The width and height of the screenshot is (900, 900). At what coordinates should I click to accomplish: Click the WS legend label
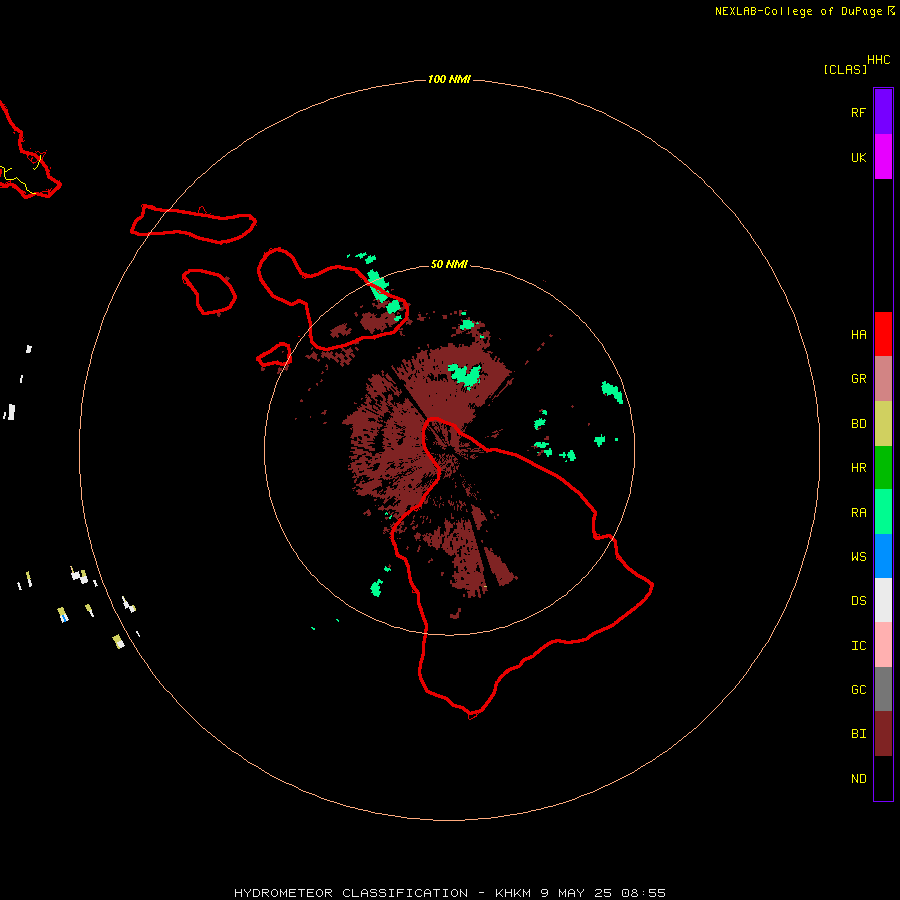(858, 557)
